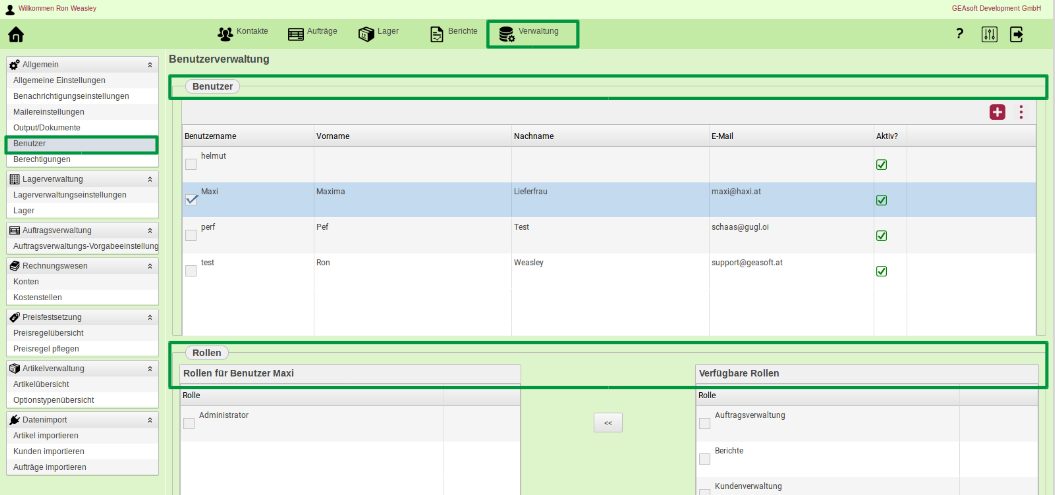The height and width of the screenshot is (495, 1055).
Task: Add a new user with red plus icon
Action: pos(997,112)
